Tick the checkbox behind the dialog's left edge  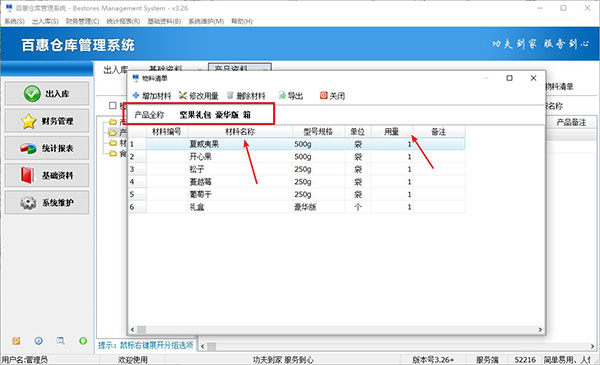pyautogui.click(x=112, y=105)
